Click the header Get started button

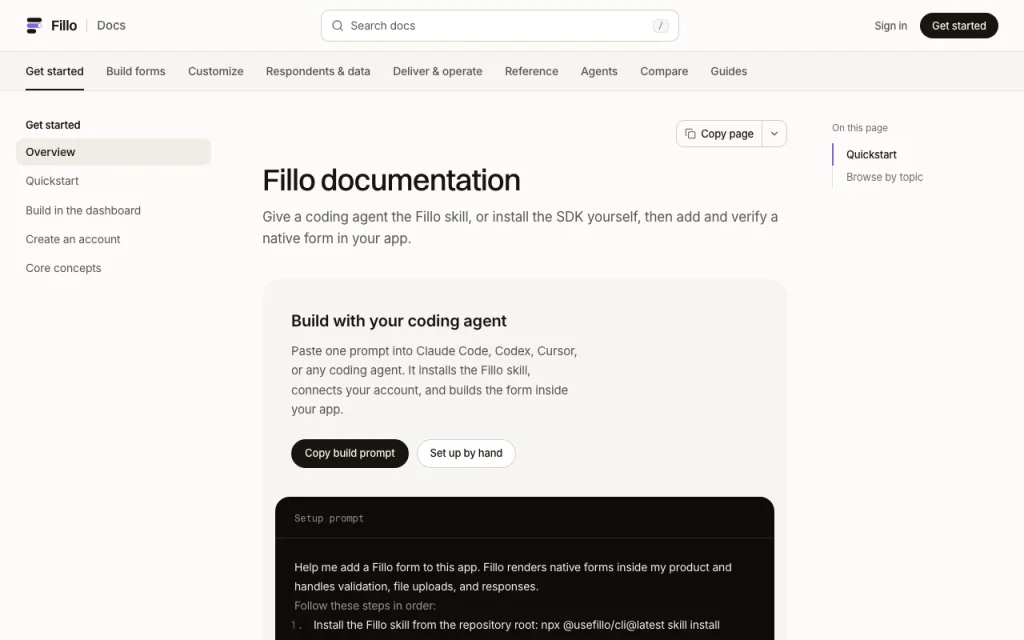[959, 25]
